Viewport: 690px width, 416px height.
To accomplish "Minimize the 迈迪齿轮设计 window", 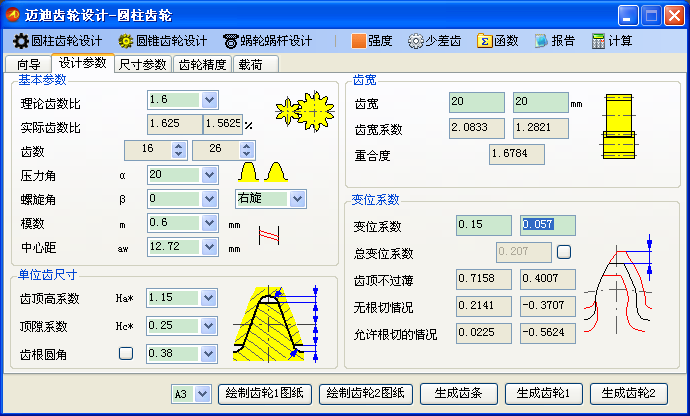I will 628,16.
